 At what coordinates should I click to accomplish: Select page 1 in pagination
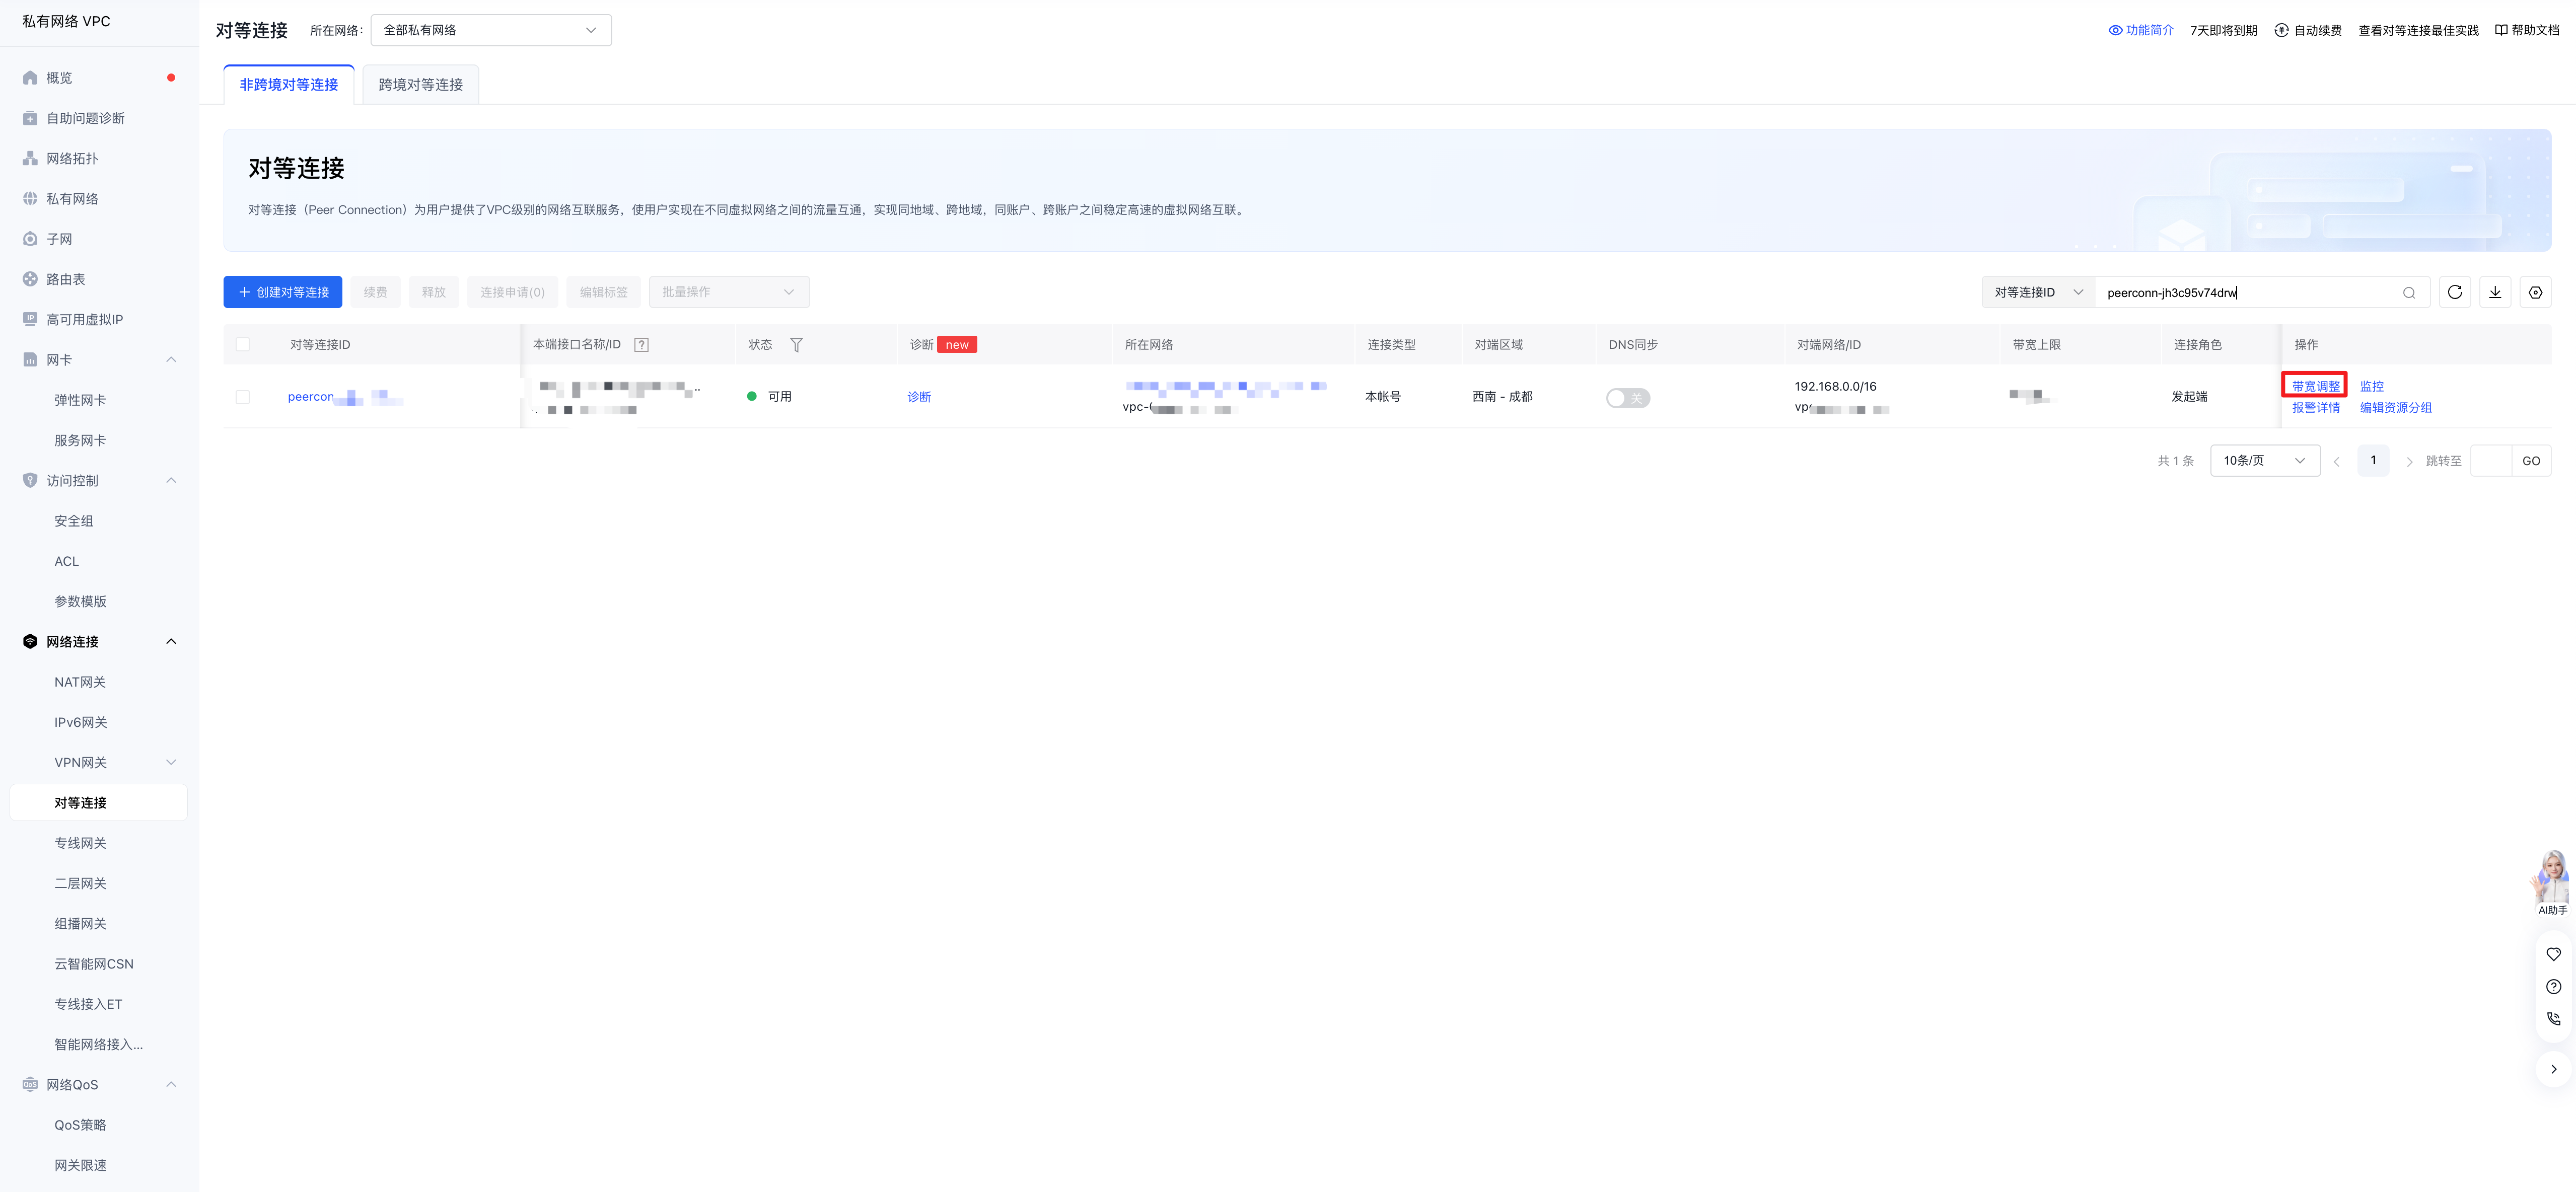coord(2373,461)
